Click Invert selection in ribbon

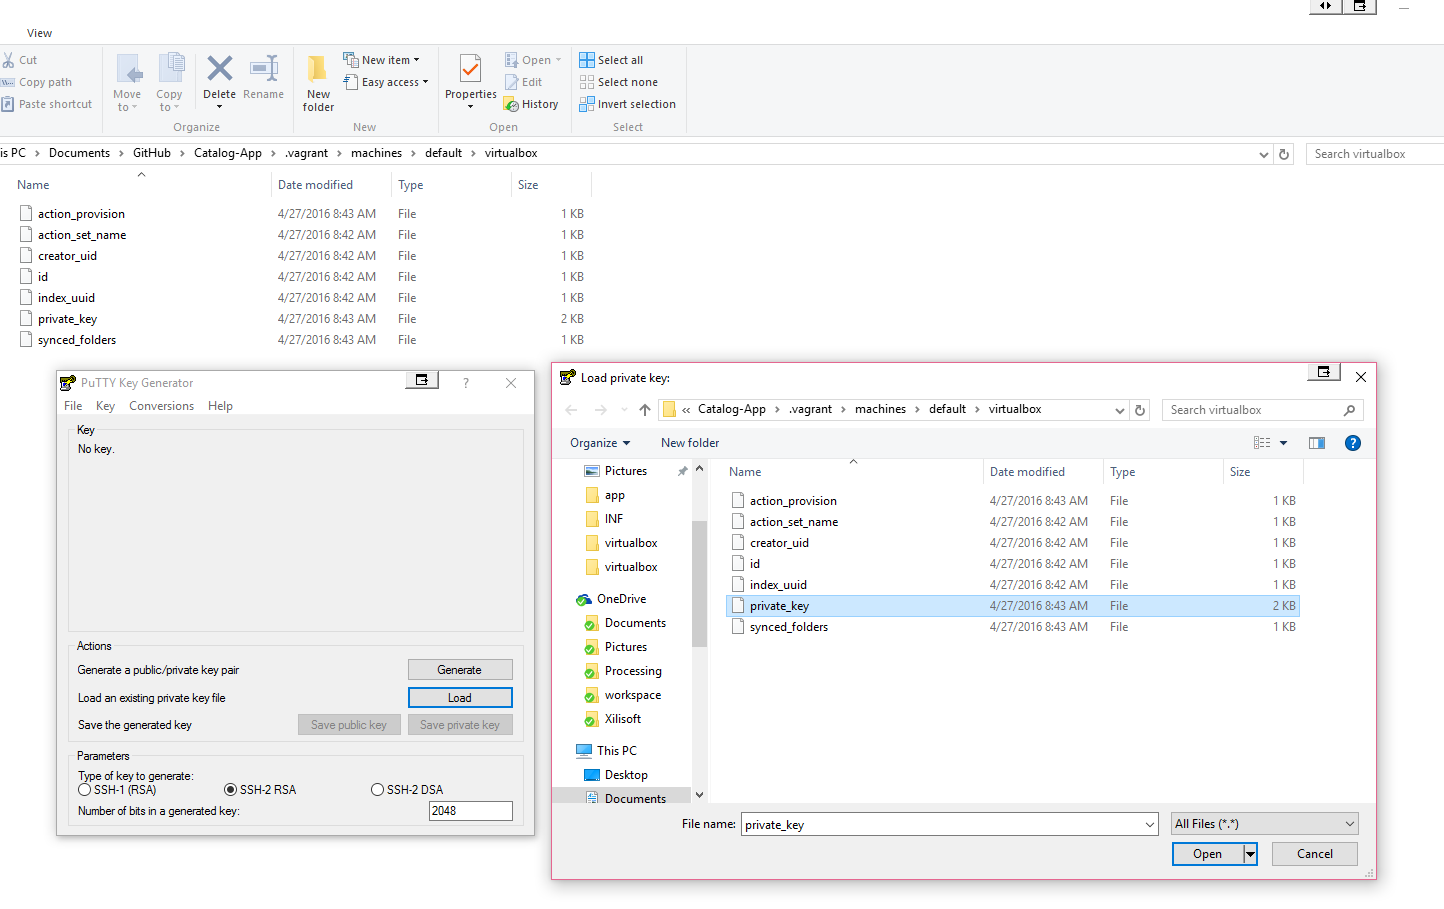coord(627,104)
